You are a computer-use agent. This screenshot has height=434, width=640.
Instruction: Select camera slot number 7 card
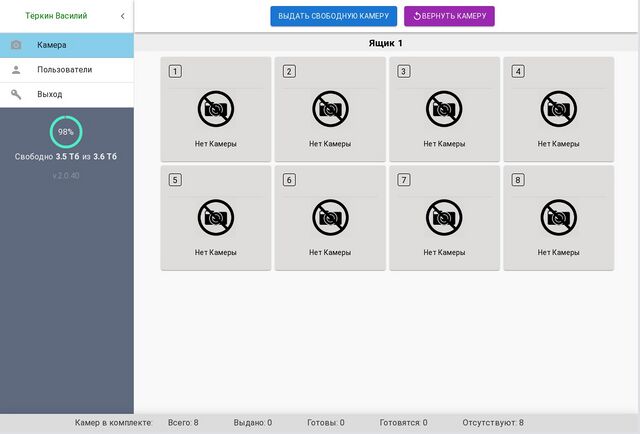coord(444,217)
